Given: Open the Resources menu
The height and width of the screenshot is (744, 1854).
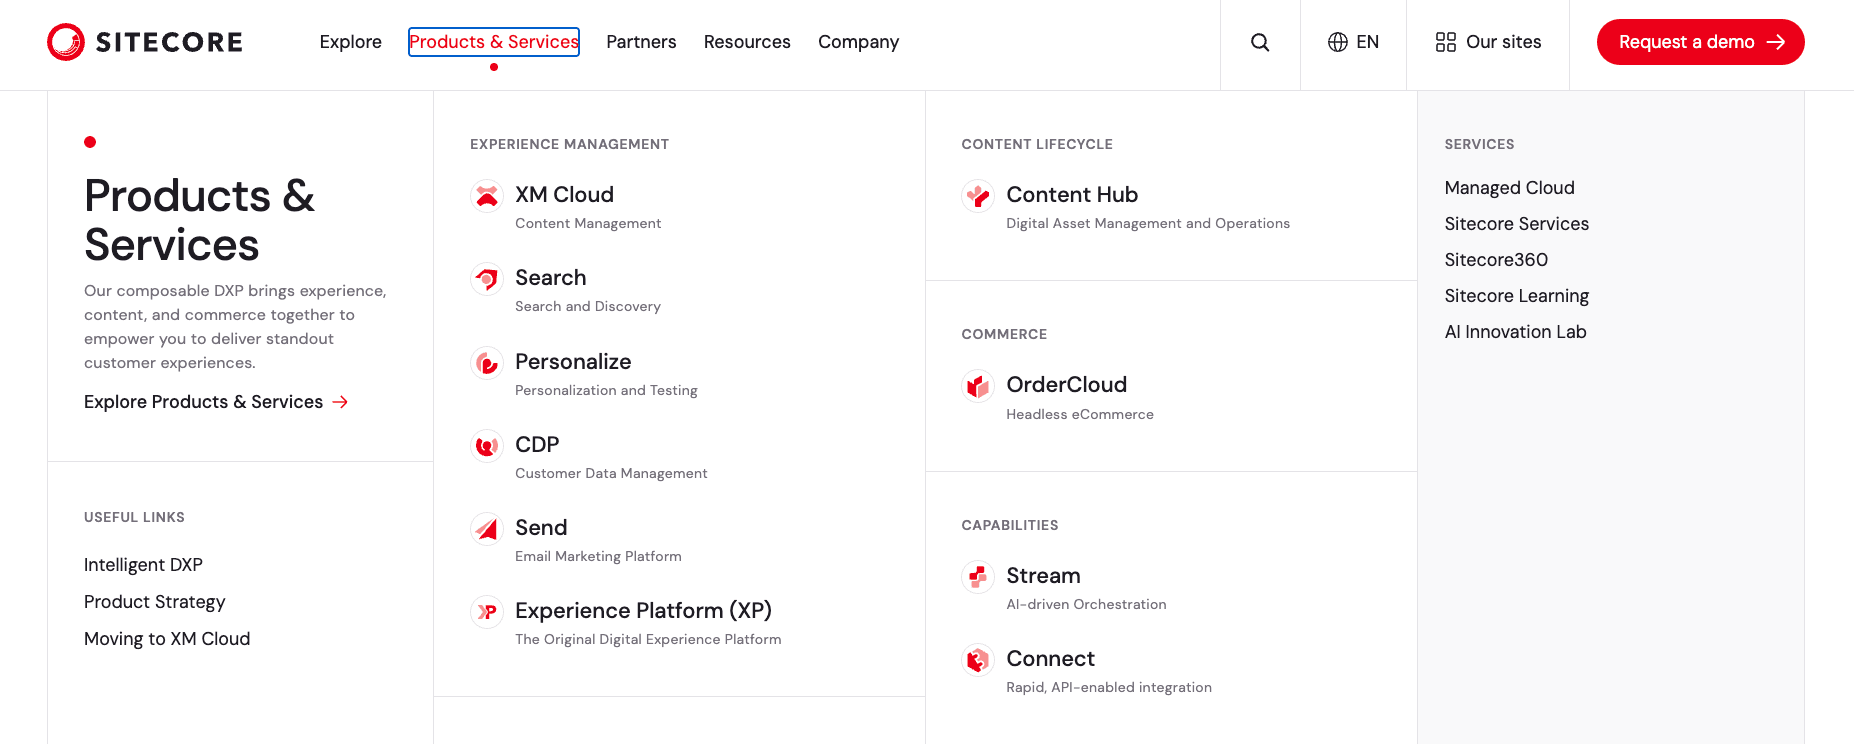Looking at the screenshot, I should [x=747, y=42].
